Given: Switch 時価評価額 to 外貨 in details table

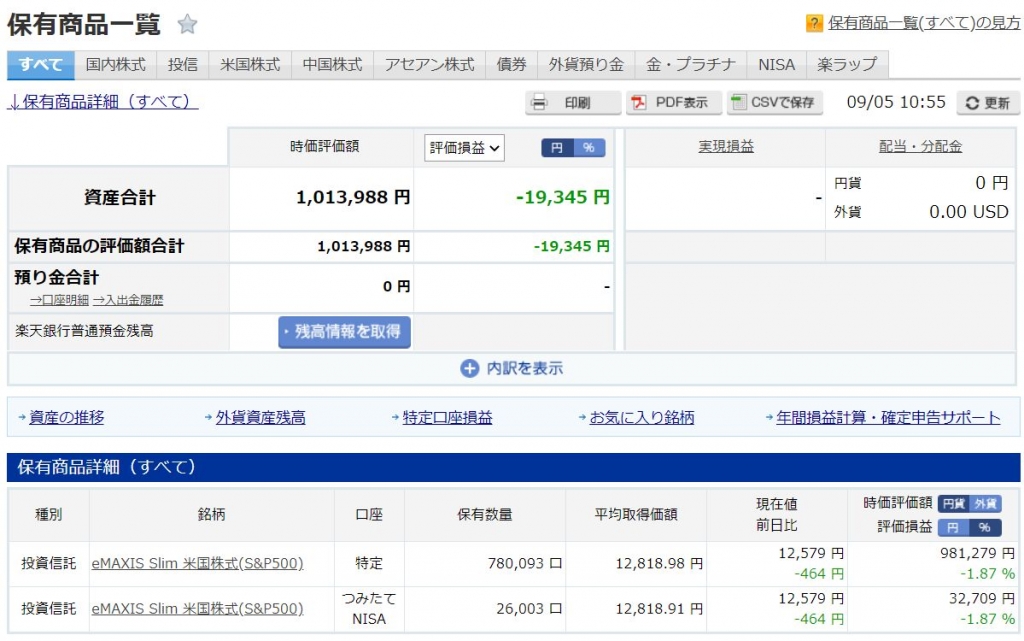Looking at the screenshot, I should [985, 504].
